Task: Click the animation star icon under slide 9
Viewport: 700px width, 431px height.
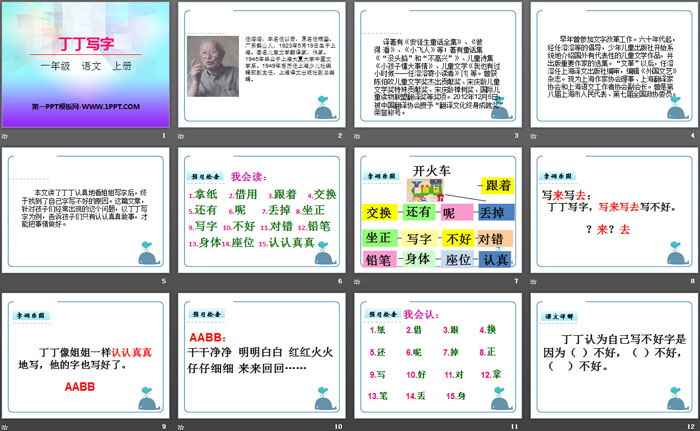Action: (4, 427)
